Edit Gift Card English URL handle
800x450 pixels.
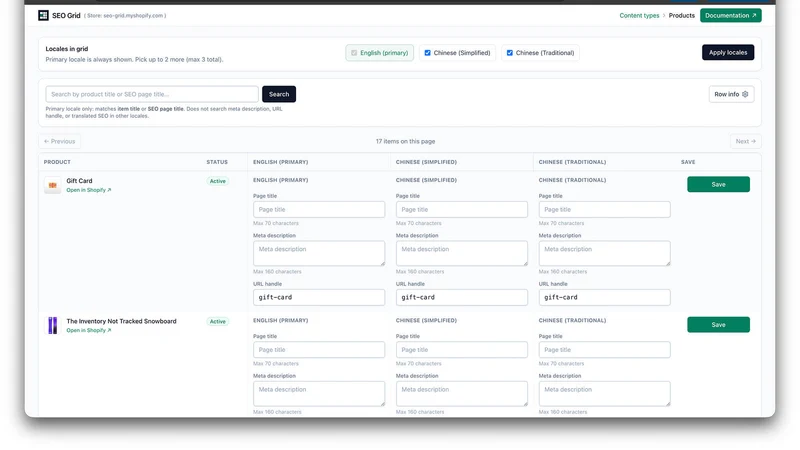point(319,297)
